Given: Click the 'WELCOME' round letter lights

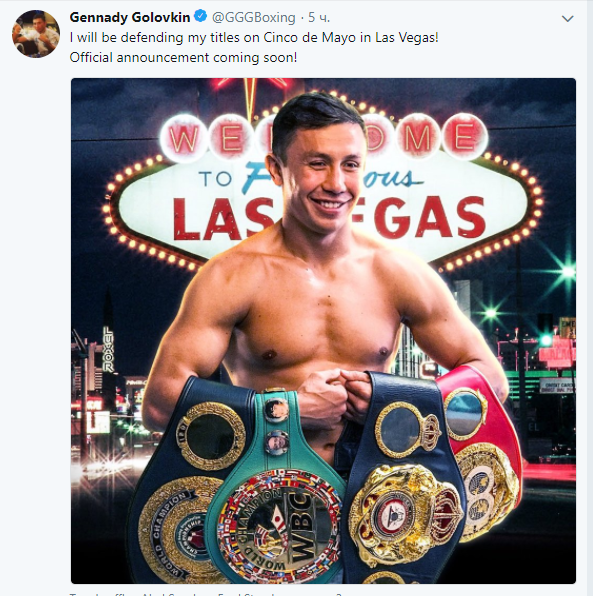Looking at the screenshot, I should 324,138.
